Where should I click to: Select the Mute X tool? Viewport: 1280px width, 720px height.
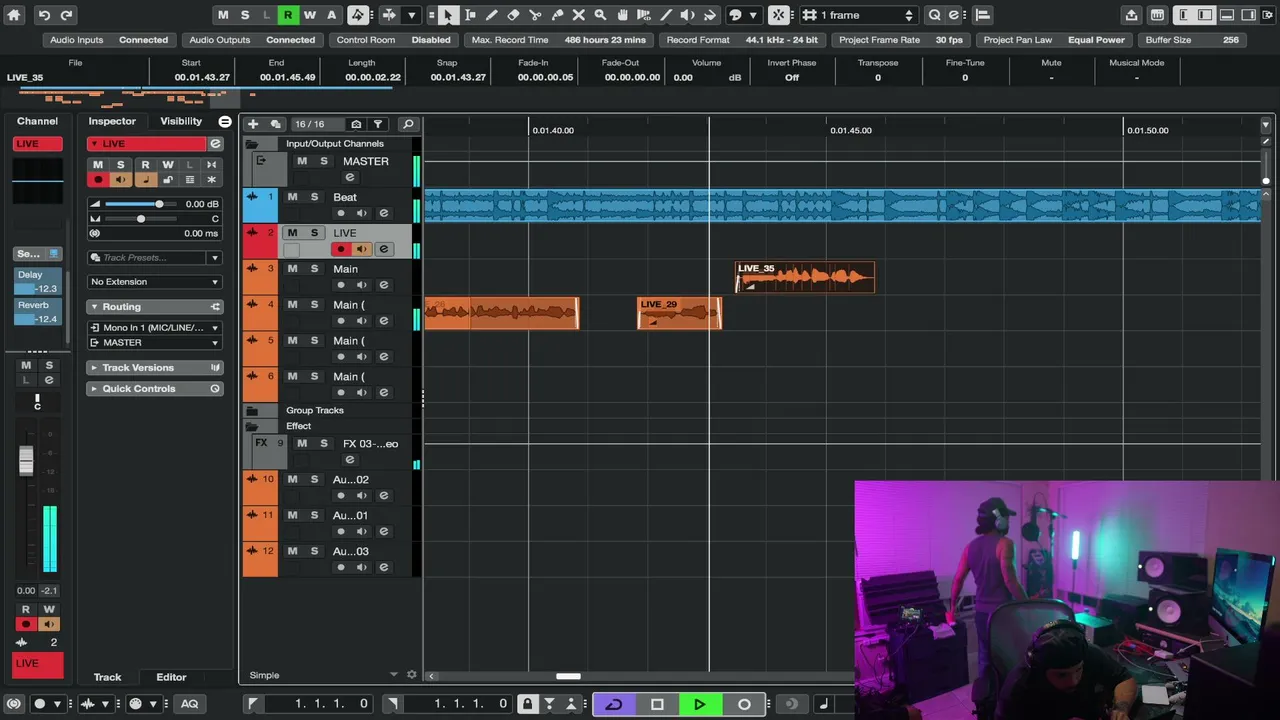pyautogui.click(x=578, y=15)
